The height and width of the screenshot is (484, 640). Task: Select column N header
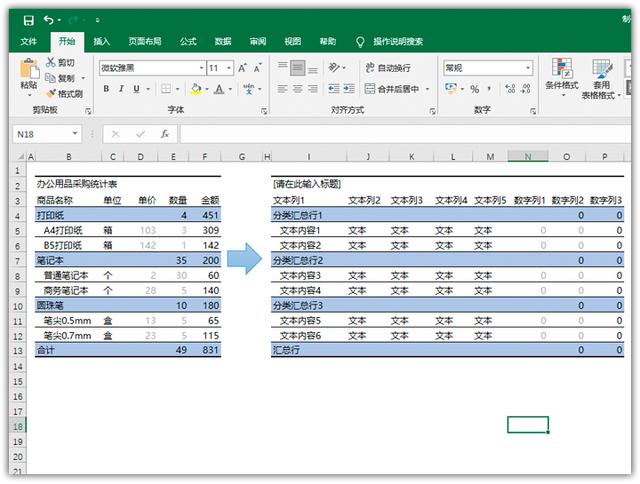(x=528, y=156)
